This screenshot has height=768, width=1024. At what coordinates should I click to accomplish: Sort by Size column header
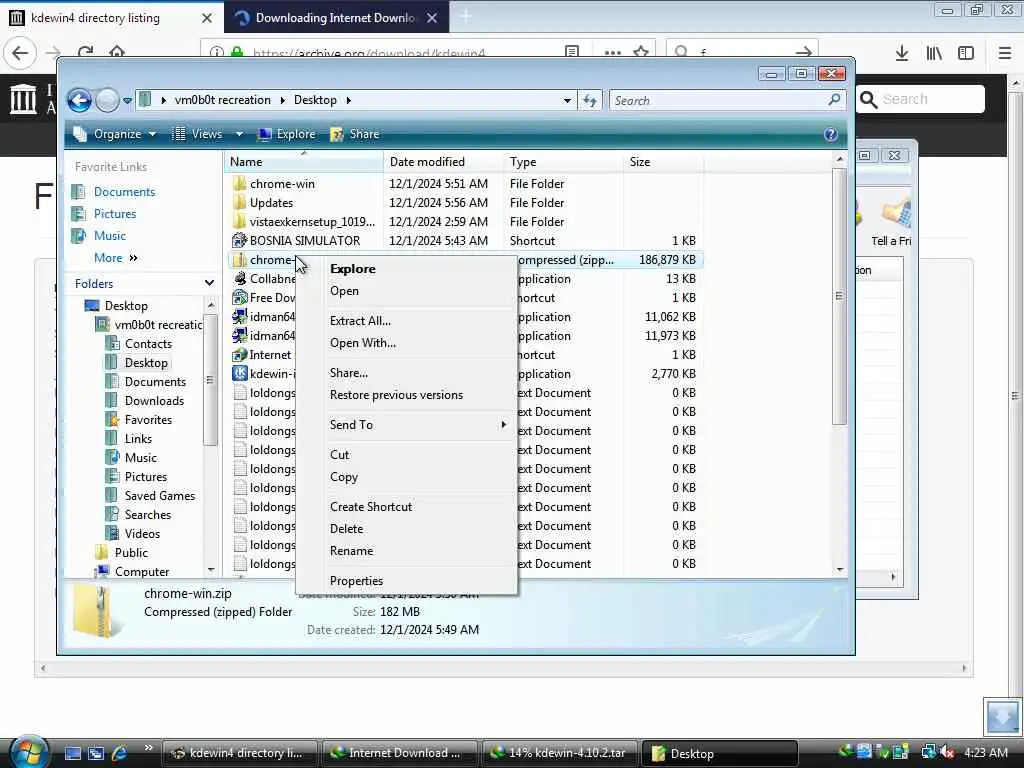click(663, 162)
